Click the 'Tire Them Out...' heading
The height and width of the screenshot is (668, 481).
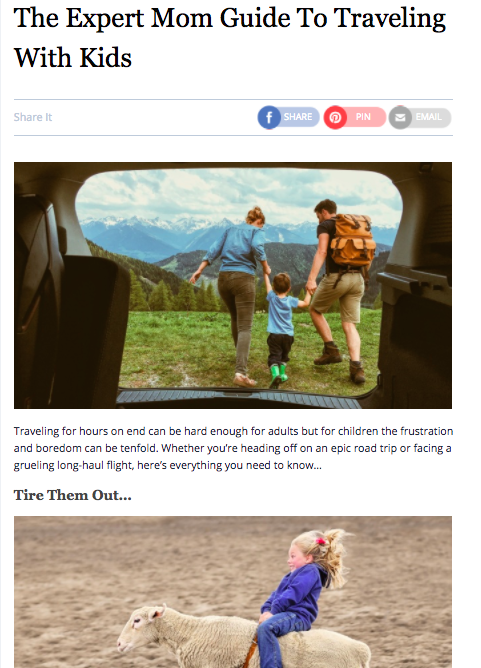(x=72, y=495)
